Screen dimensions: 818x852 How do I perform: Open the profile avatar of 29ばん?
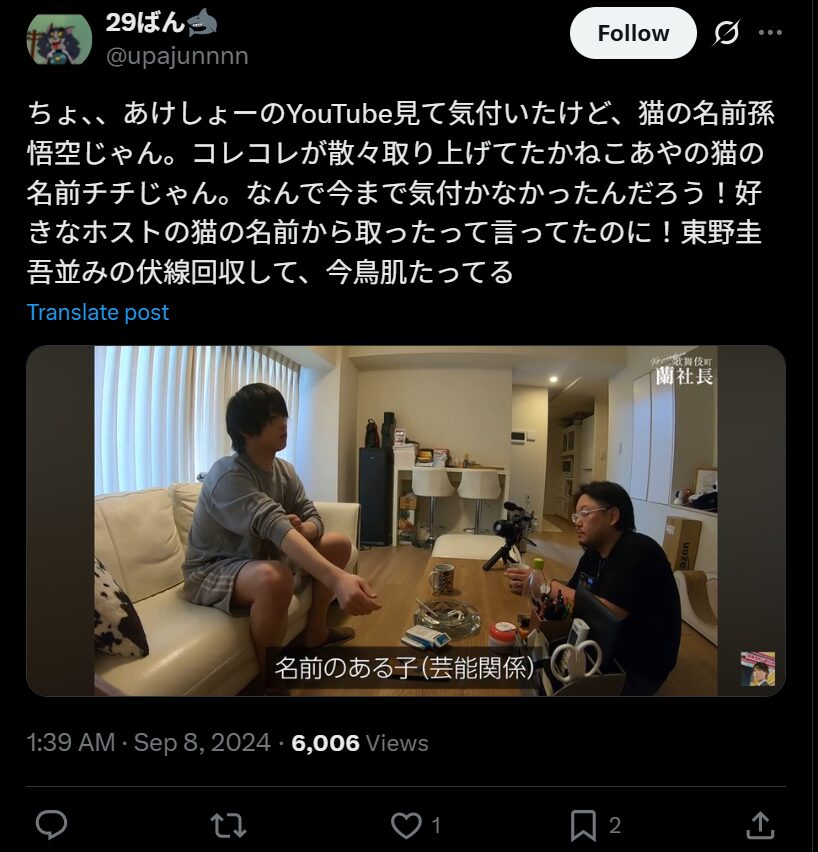tap(59, 39)
